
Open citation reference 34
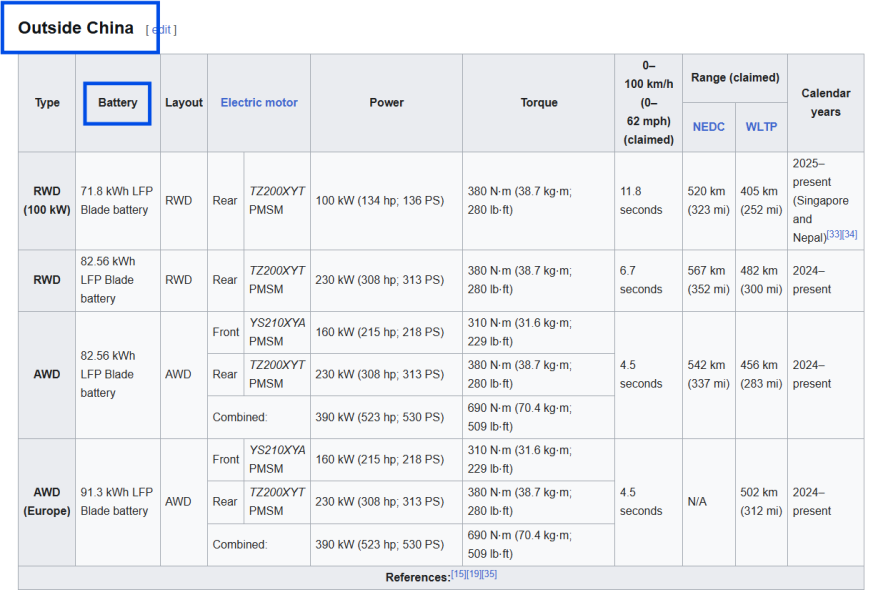click(849, 234)
